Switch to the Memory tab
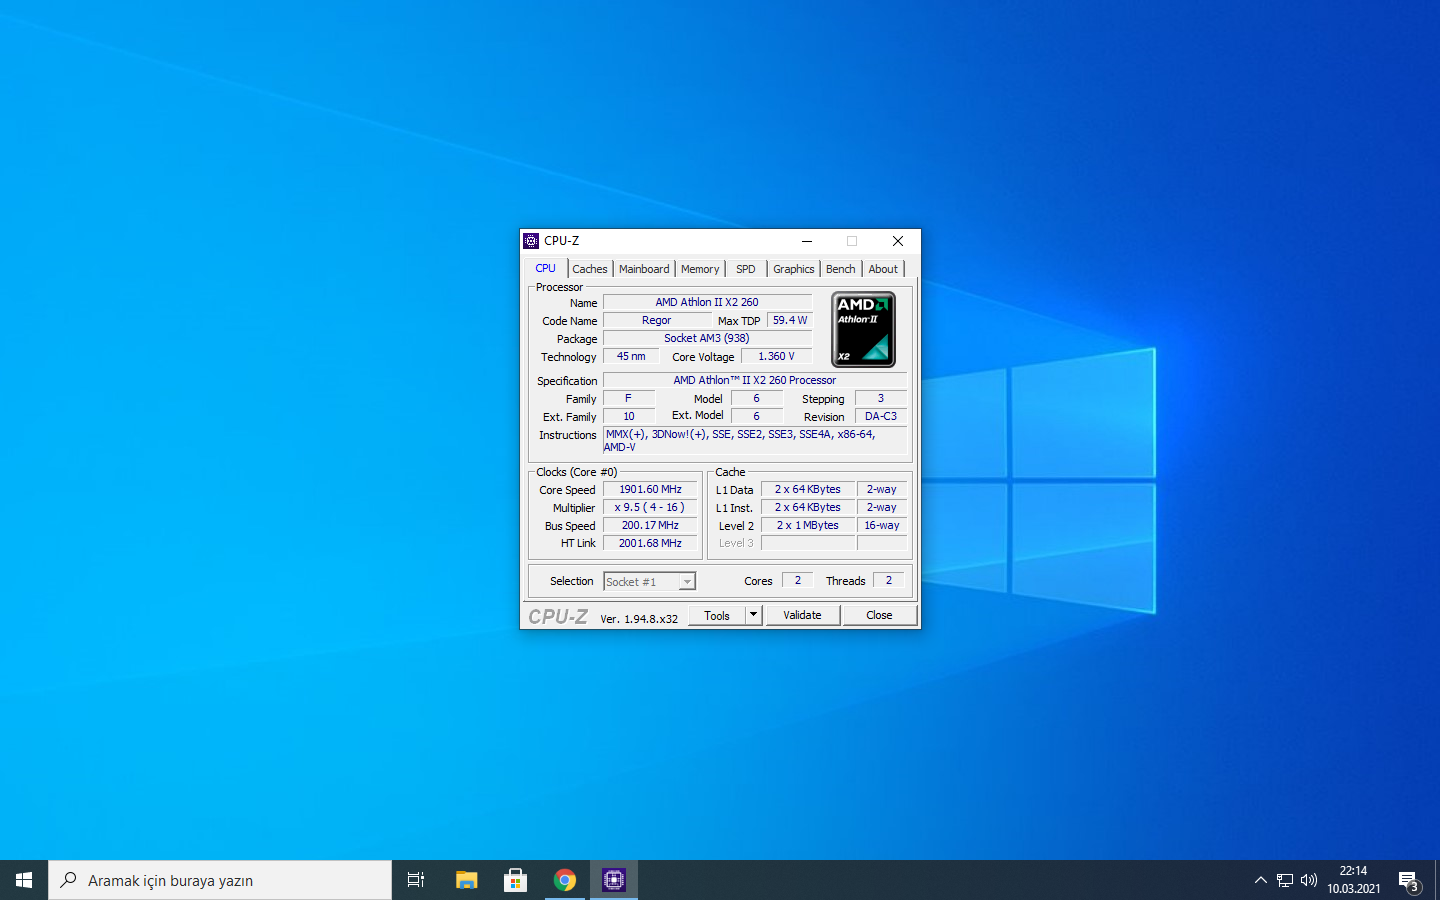The width and height of the screenshot is (1440, 900). [700, 269]
